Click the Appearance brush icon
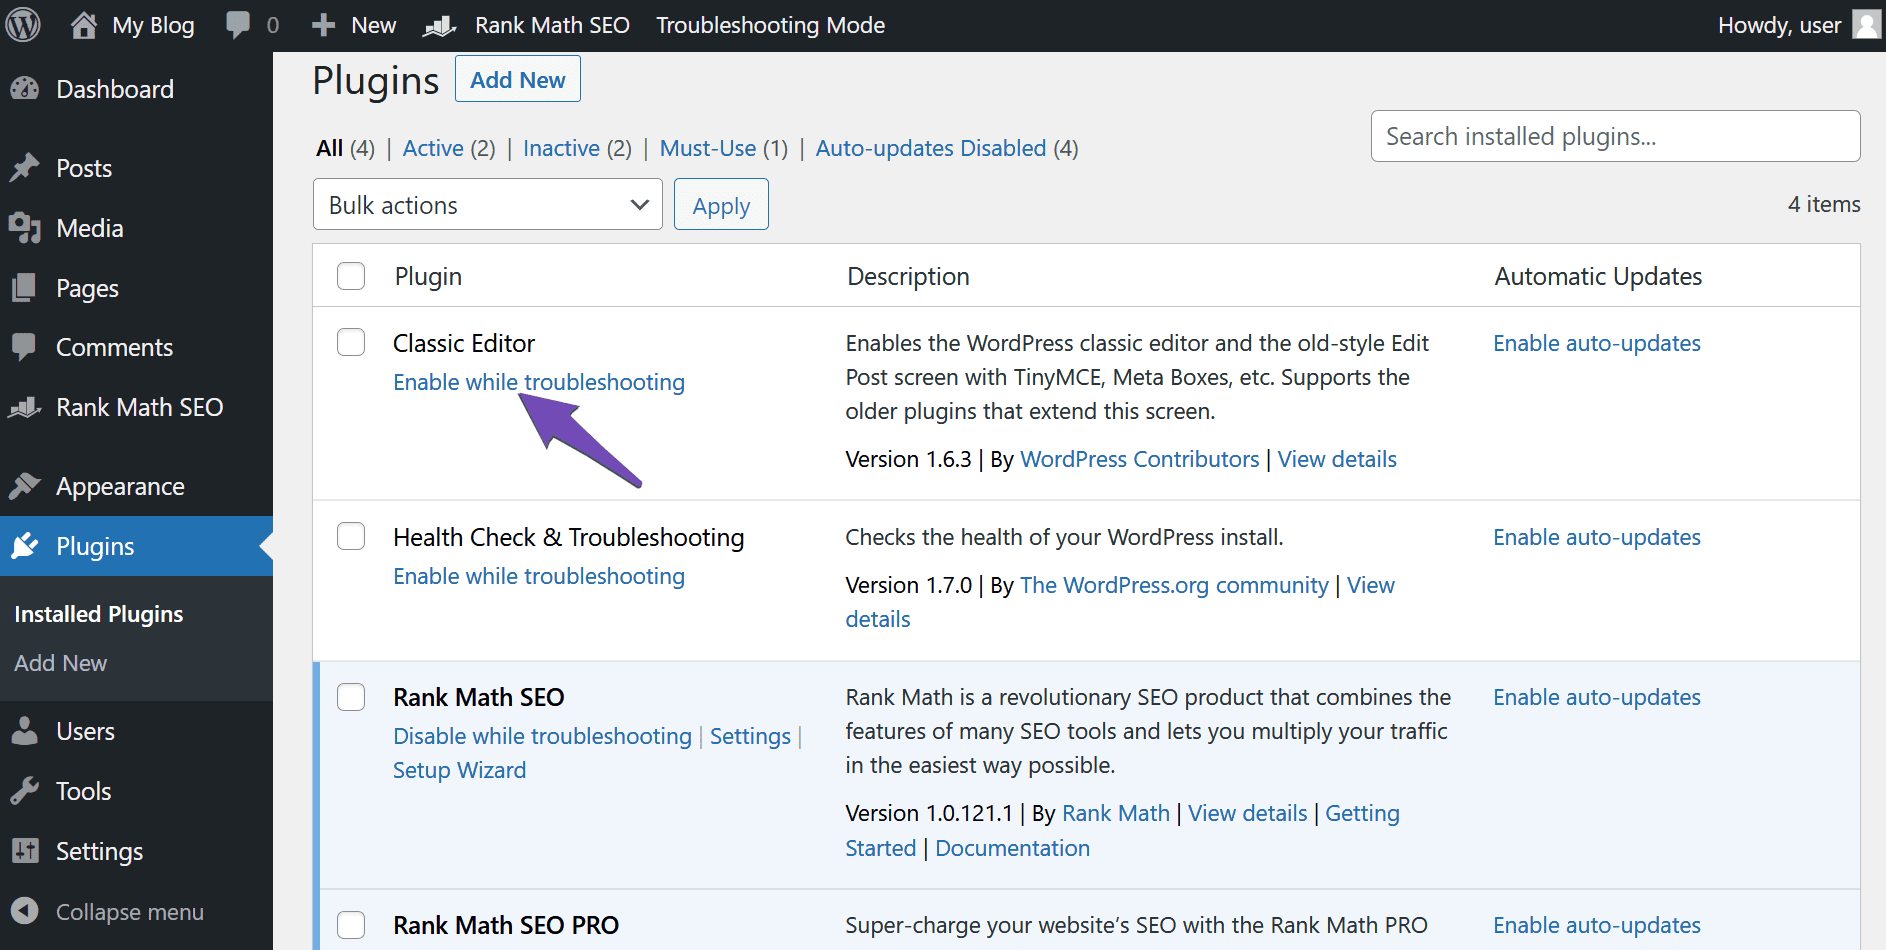This screenshot has width=1886, height=950. [x=25, y=486]
